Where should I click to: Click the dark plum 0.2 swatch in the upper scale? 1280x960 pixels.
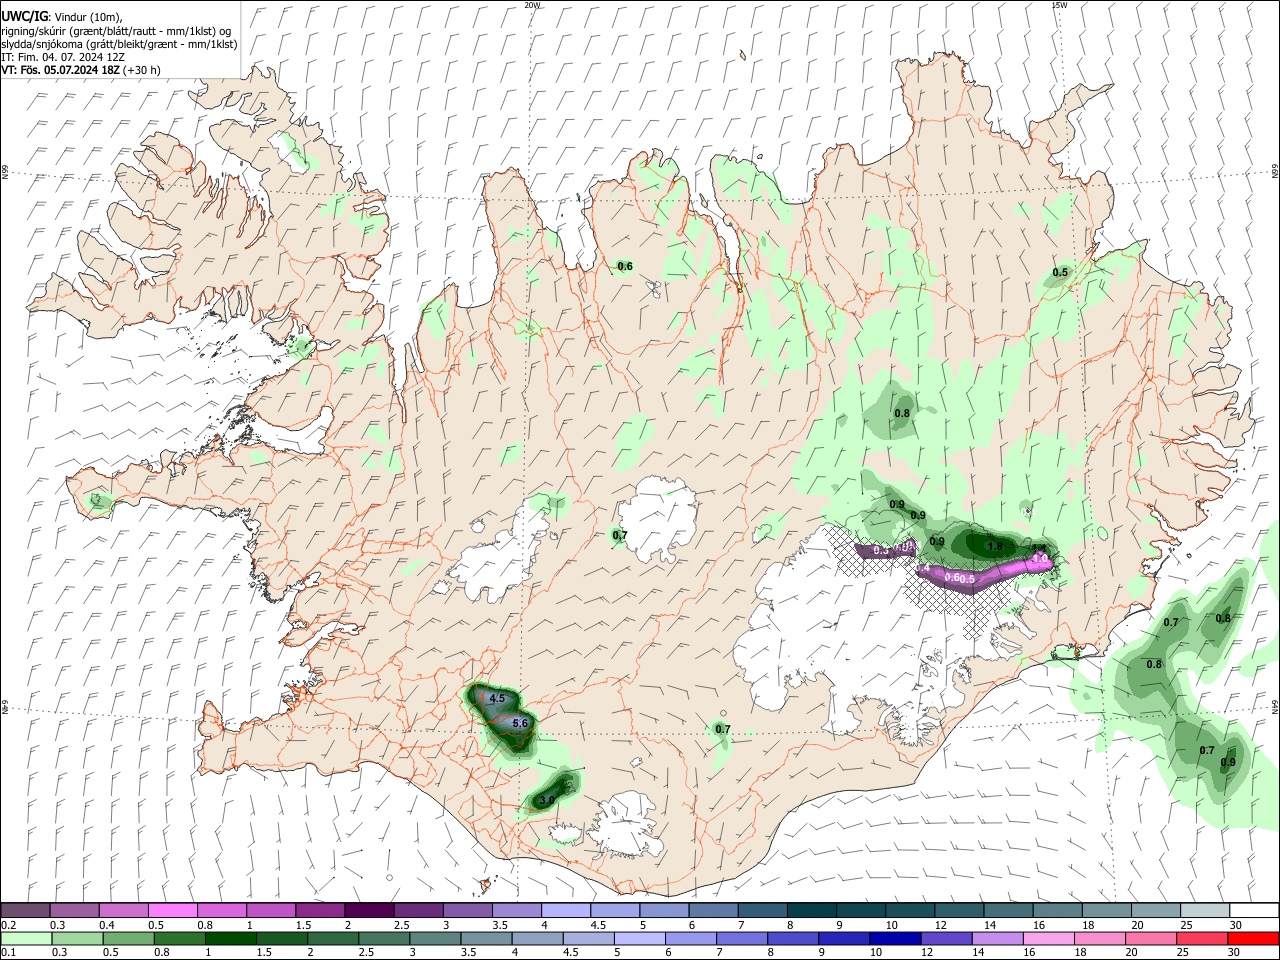pyautogui.click(x=26, y=911)
